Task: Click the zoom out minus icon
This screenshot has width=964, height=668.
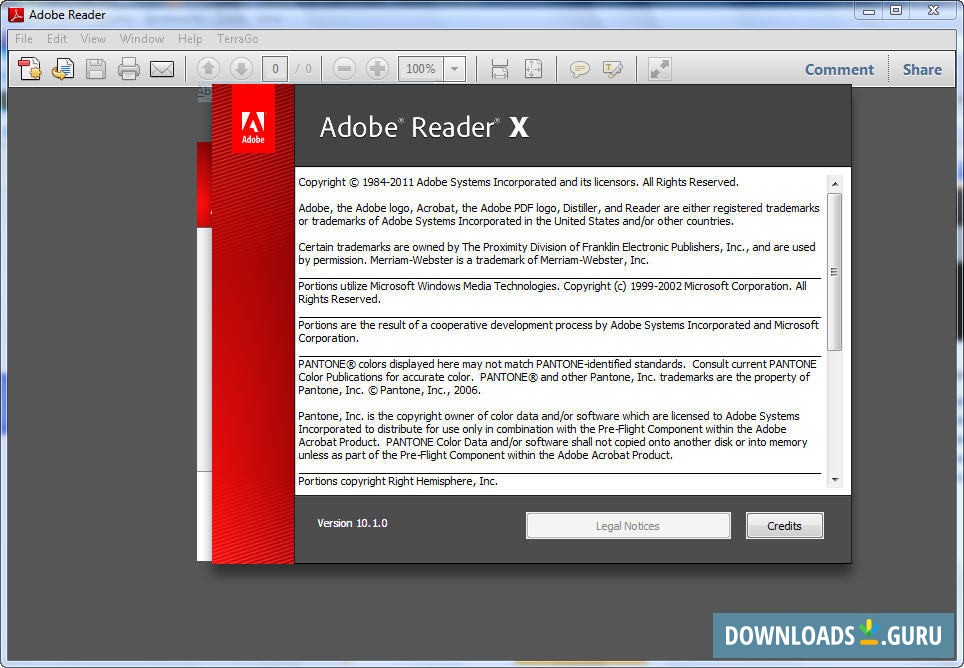Action: coord(344,69)
